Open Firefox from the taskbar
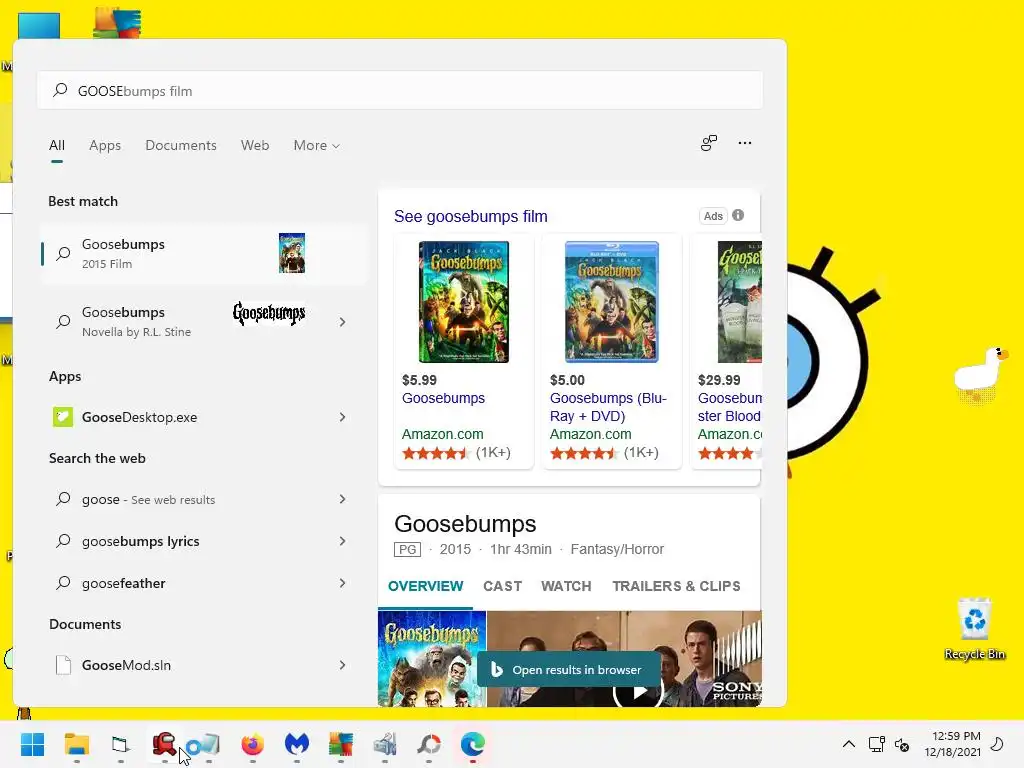Image resolution: width=1024 pixels, height=768 pixels. (253, 744)
